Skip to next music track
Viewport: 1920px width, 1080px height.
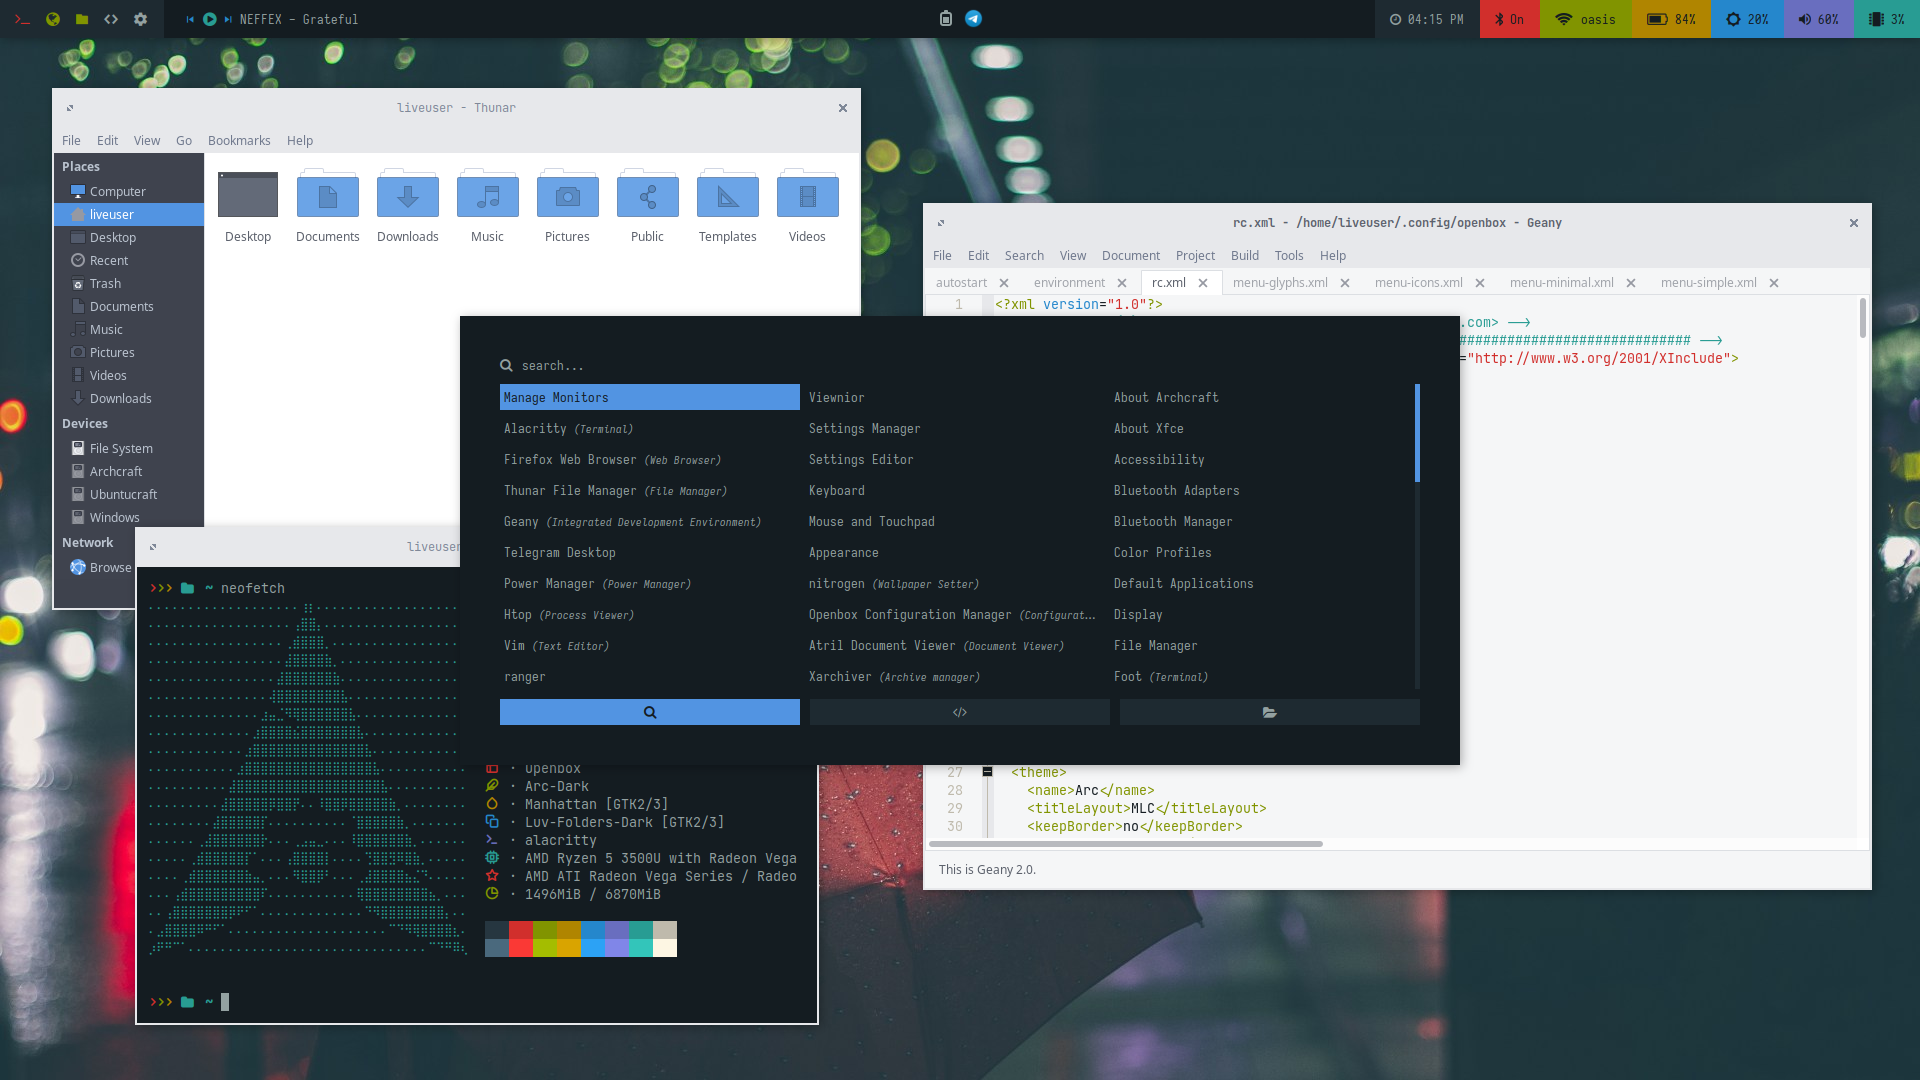[x=228, y=19]
